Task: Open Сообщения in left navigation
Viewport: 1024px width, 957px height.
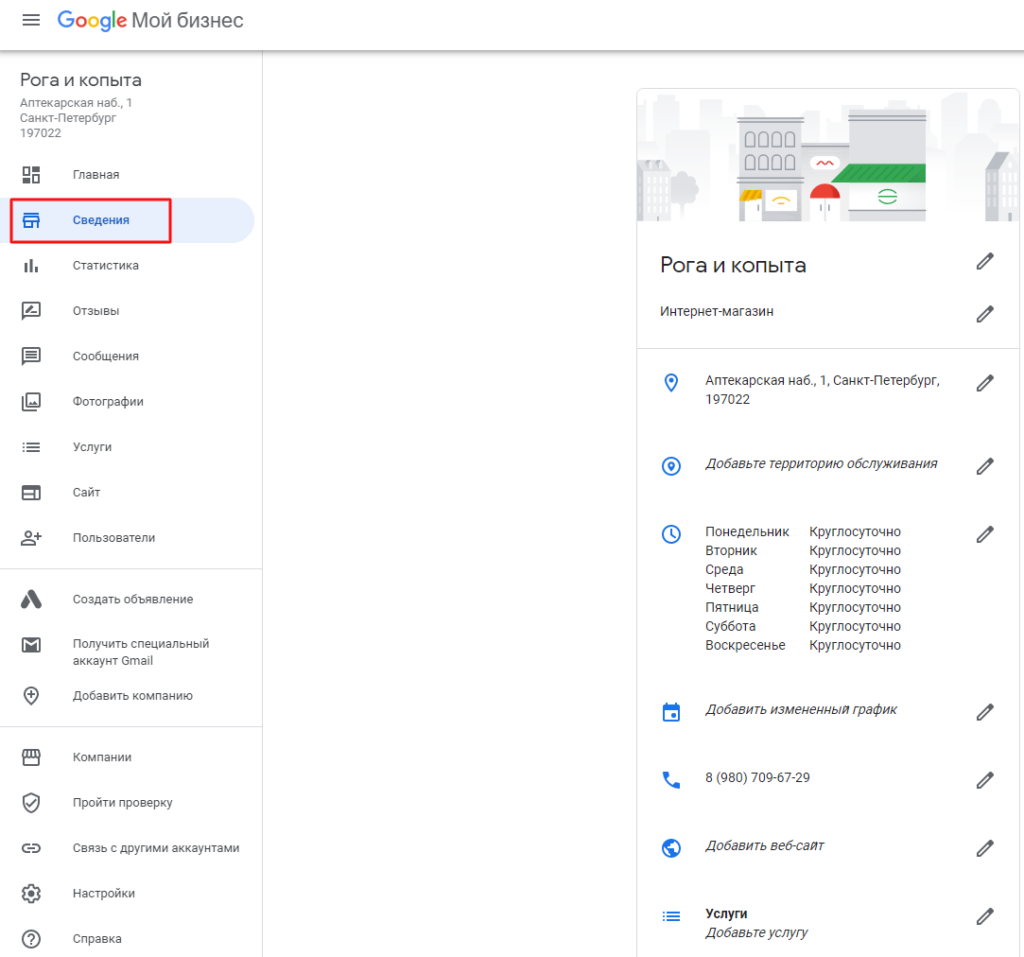Action: [105, 356]
